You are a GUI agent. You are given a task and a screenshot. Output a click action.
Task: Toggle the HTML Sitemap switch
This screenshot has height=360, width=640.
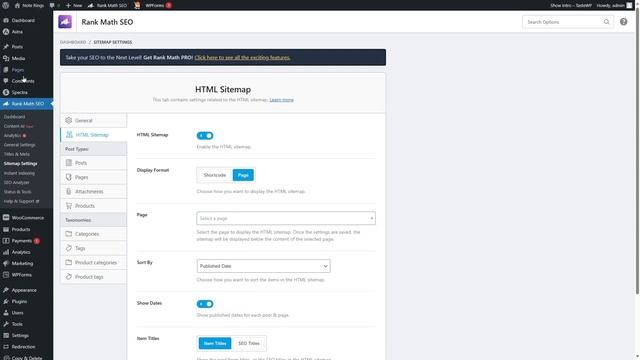point(205,136)
